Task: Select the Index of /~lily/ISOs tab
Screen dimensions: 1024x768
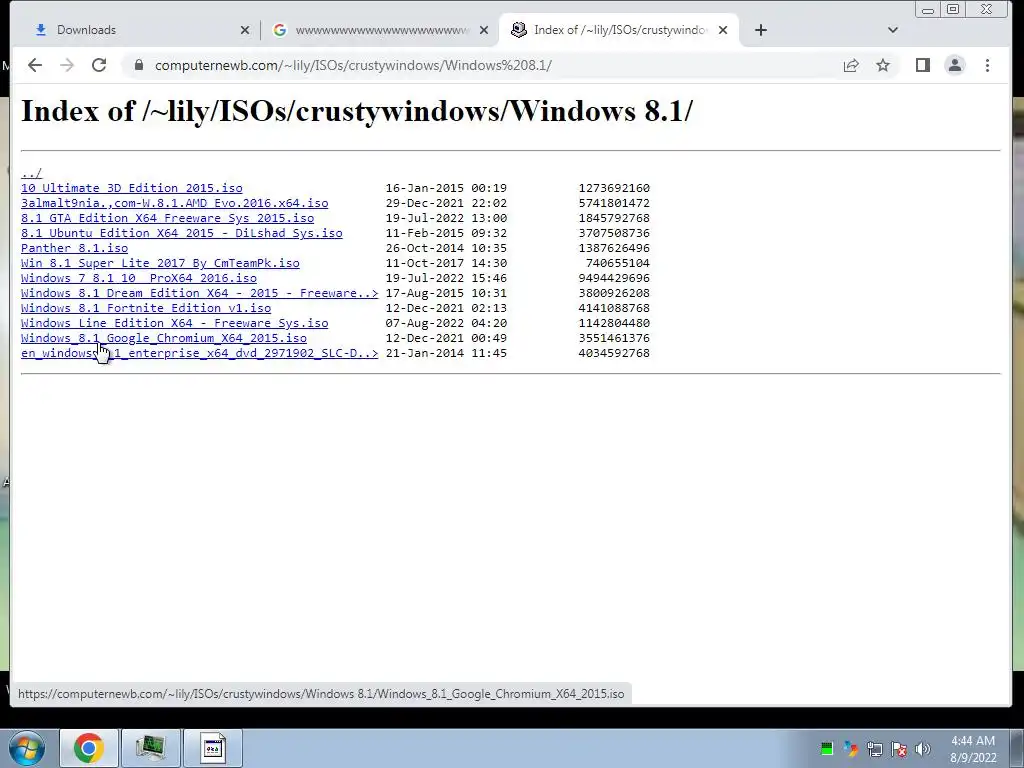Action: [x=617, y=30]
